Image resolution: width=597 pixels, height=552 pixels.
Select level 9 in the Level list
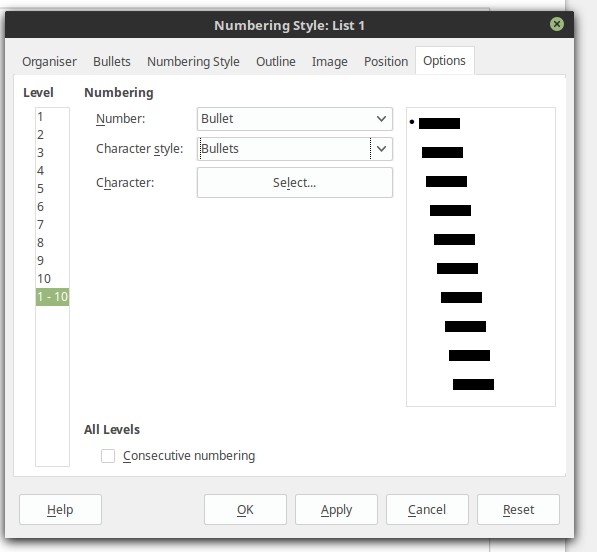coord(53,261)
